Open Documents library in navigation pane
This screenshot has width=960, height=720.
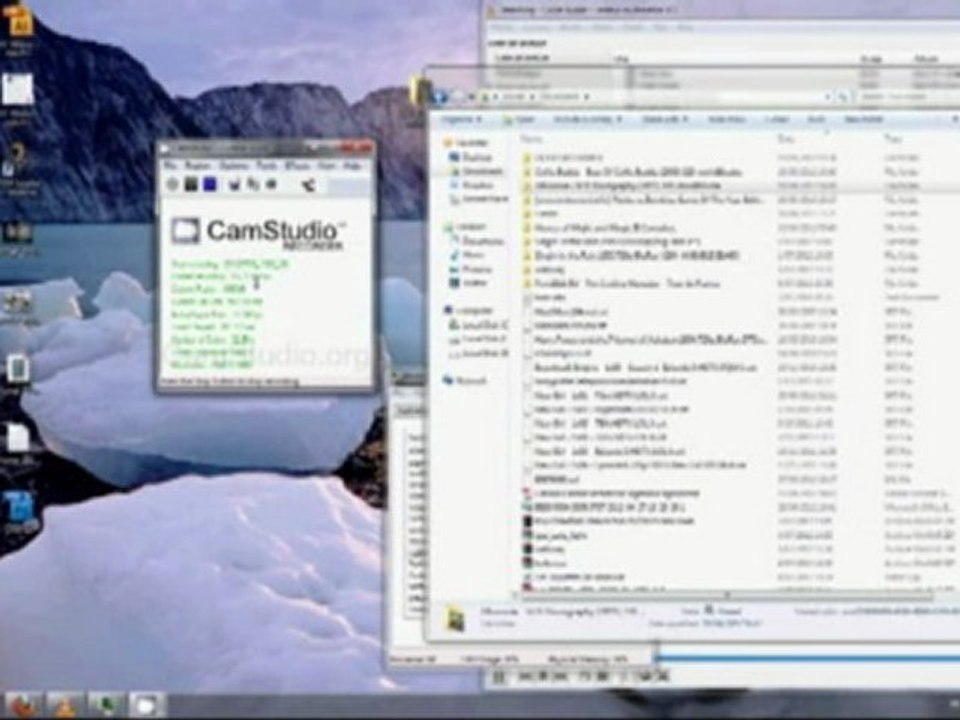tap(477, 241)
